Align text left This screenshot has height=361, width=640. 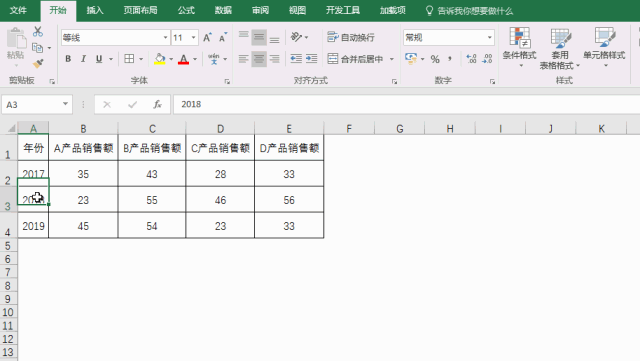click(x=244, y=59)
